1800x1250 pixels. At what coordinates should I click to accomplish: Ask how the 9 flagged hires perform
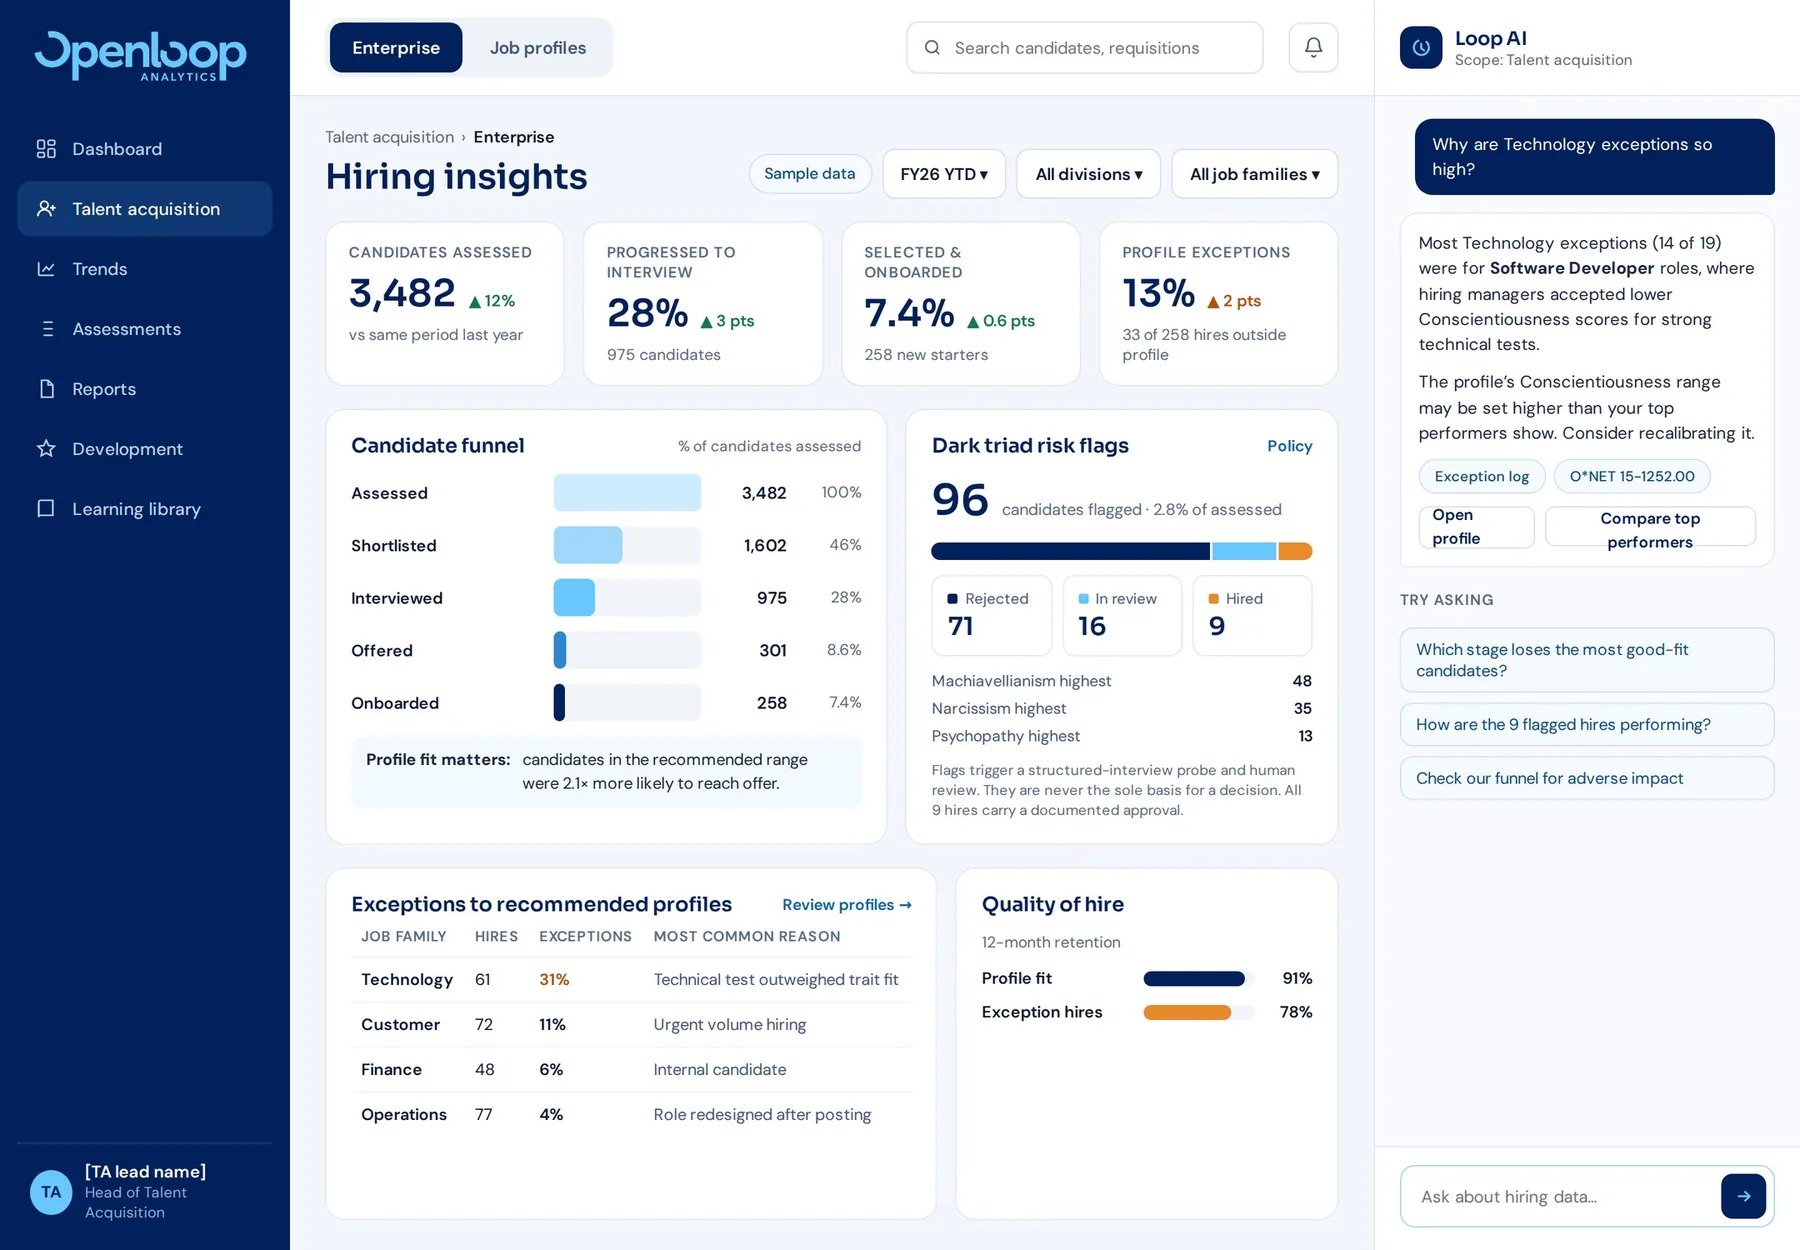(x=1587, y=725)
